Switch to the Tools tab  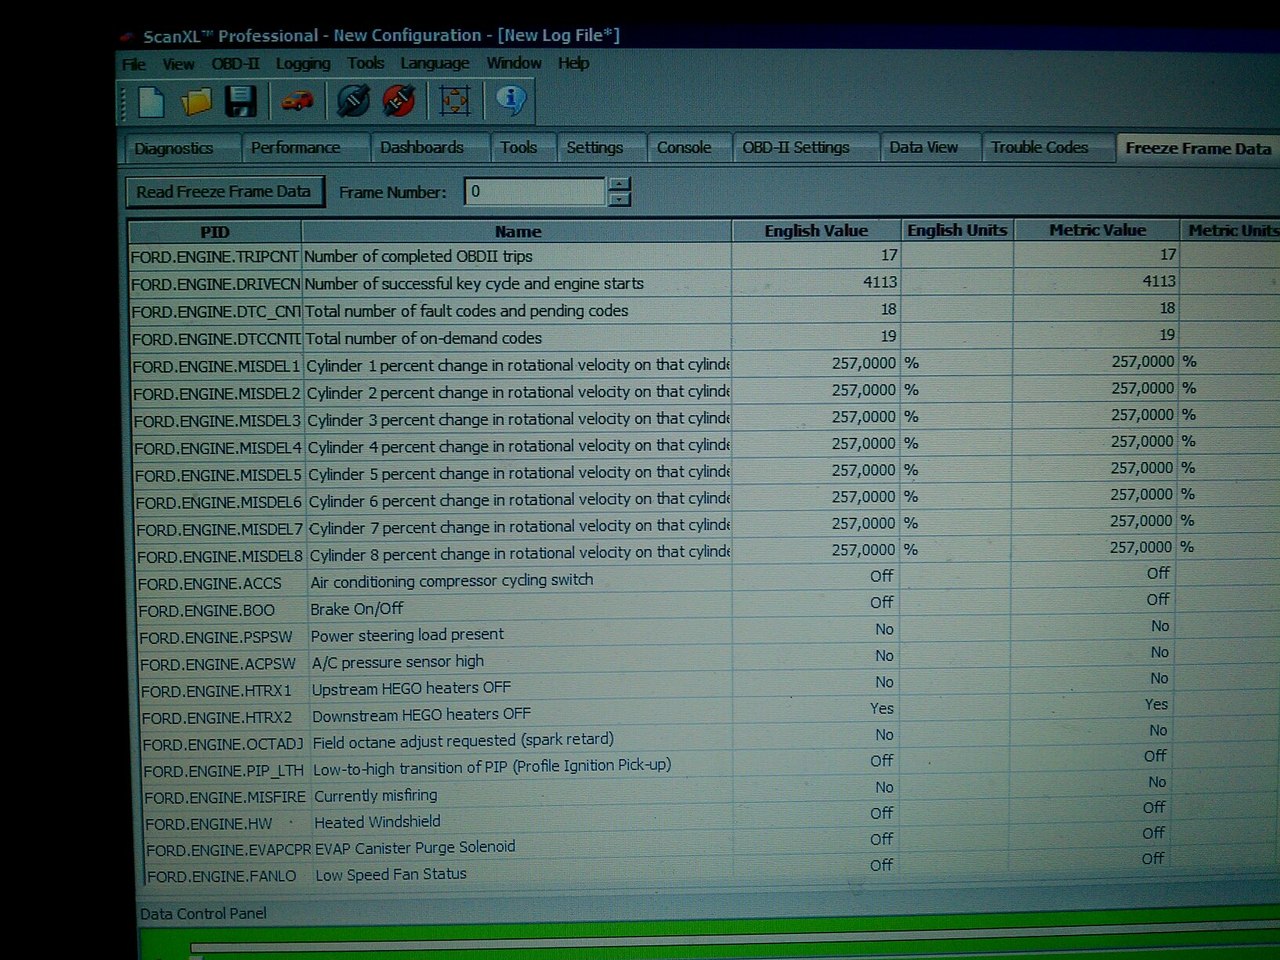[522, 147]
